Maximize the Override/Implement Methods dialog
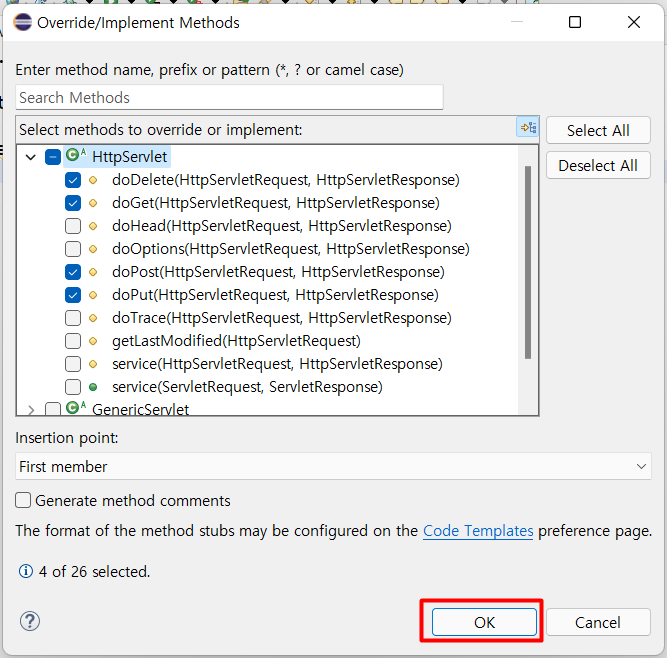Screen dimensions: 667x658 coord(575,22)
